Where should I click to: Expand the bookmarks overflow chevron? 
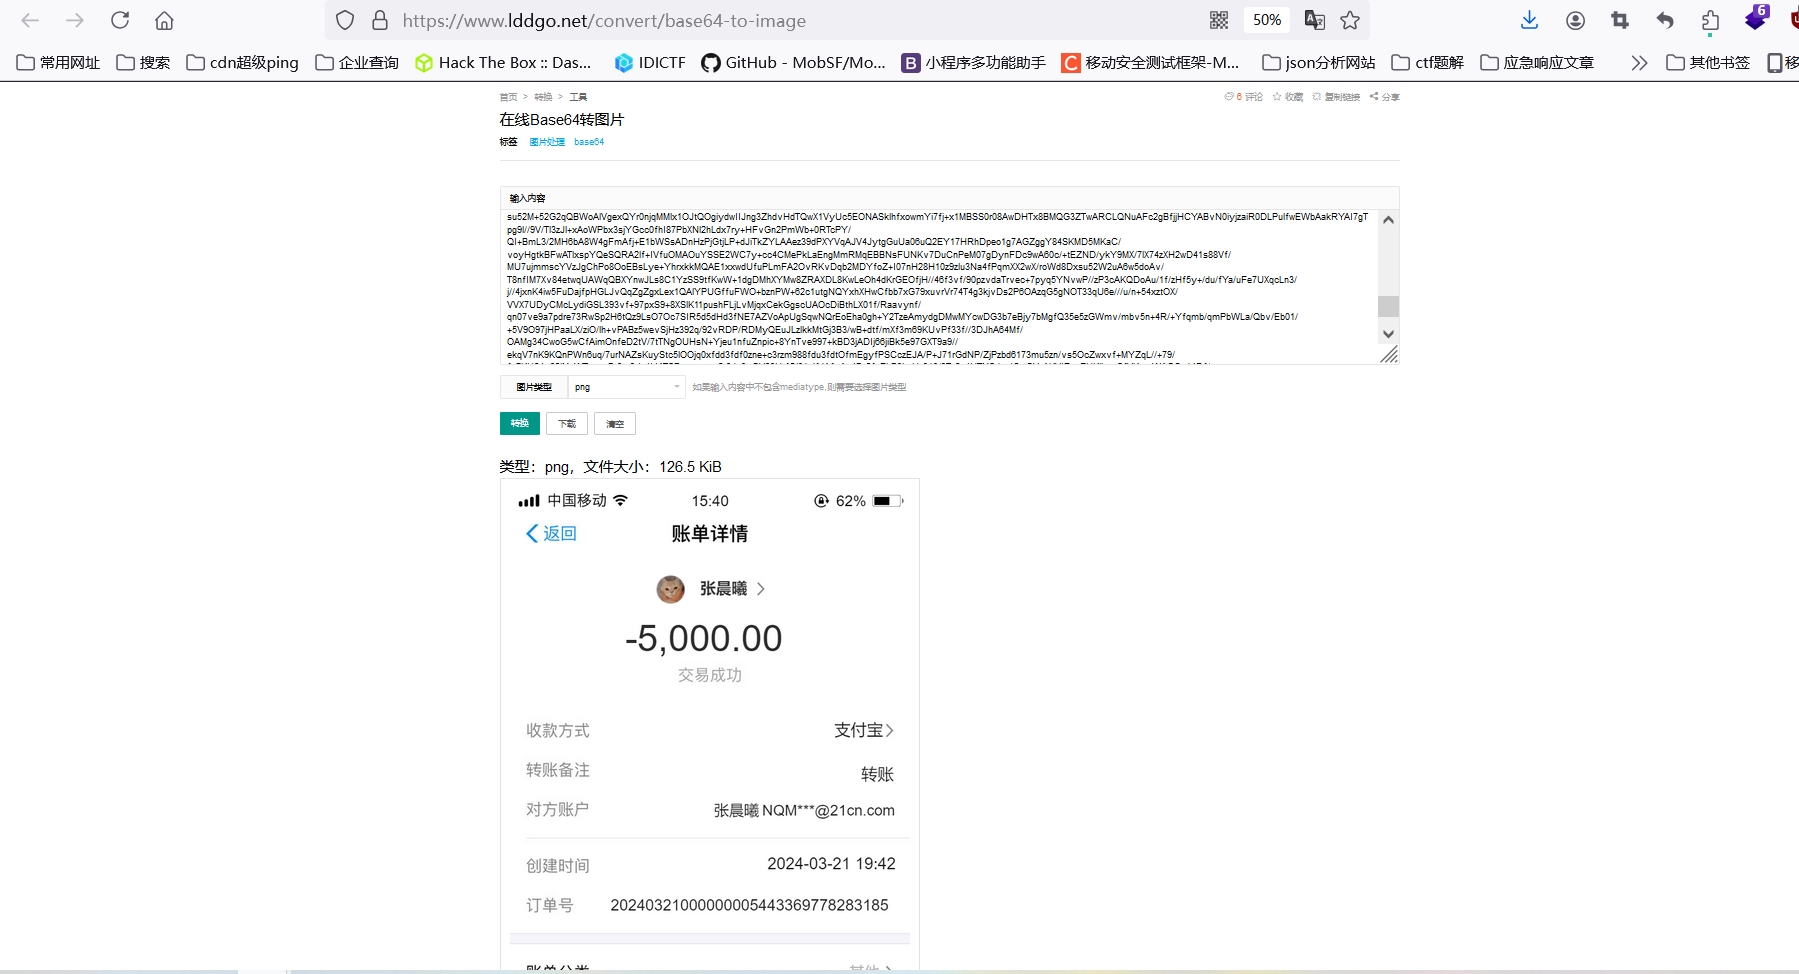(1639, 62)
